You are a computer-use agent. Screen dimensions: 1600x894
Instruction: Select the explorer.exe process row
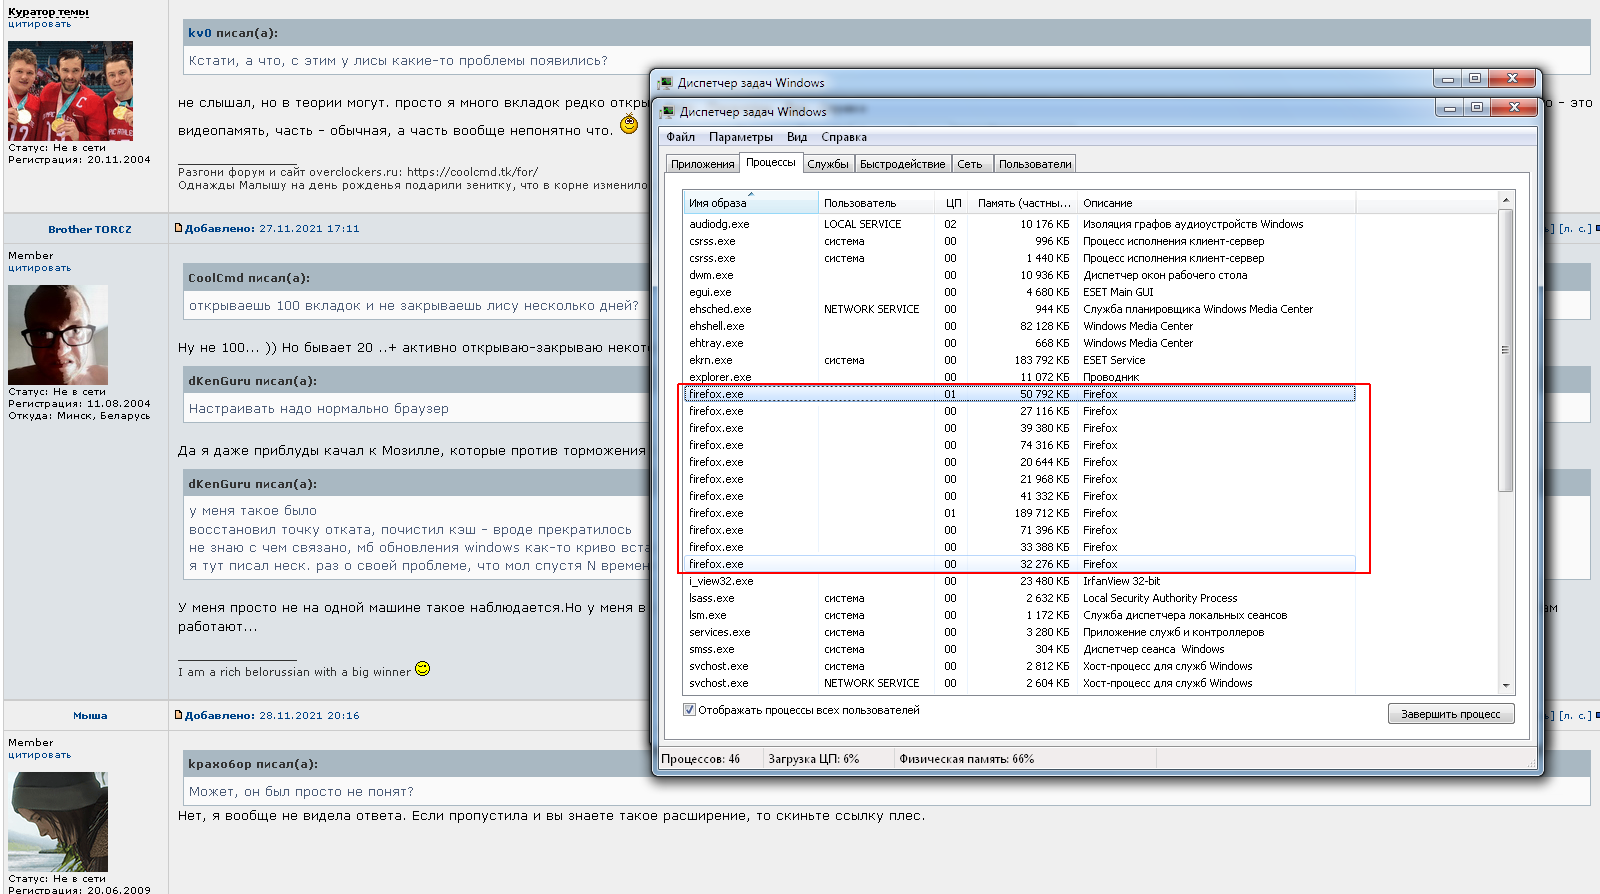[x=1019, y=377]
